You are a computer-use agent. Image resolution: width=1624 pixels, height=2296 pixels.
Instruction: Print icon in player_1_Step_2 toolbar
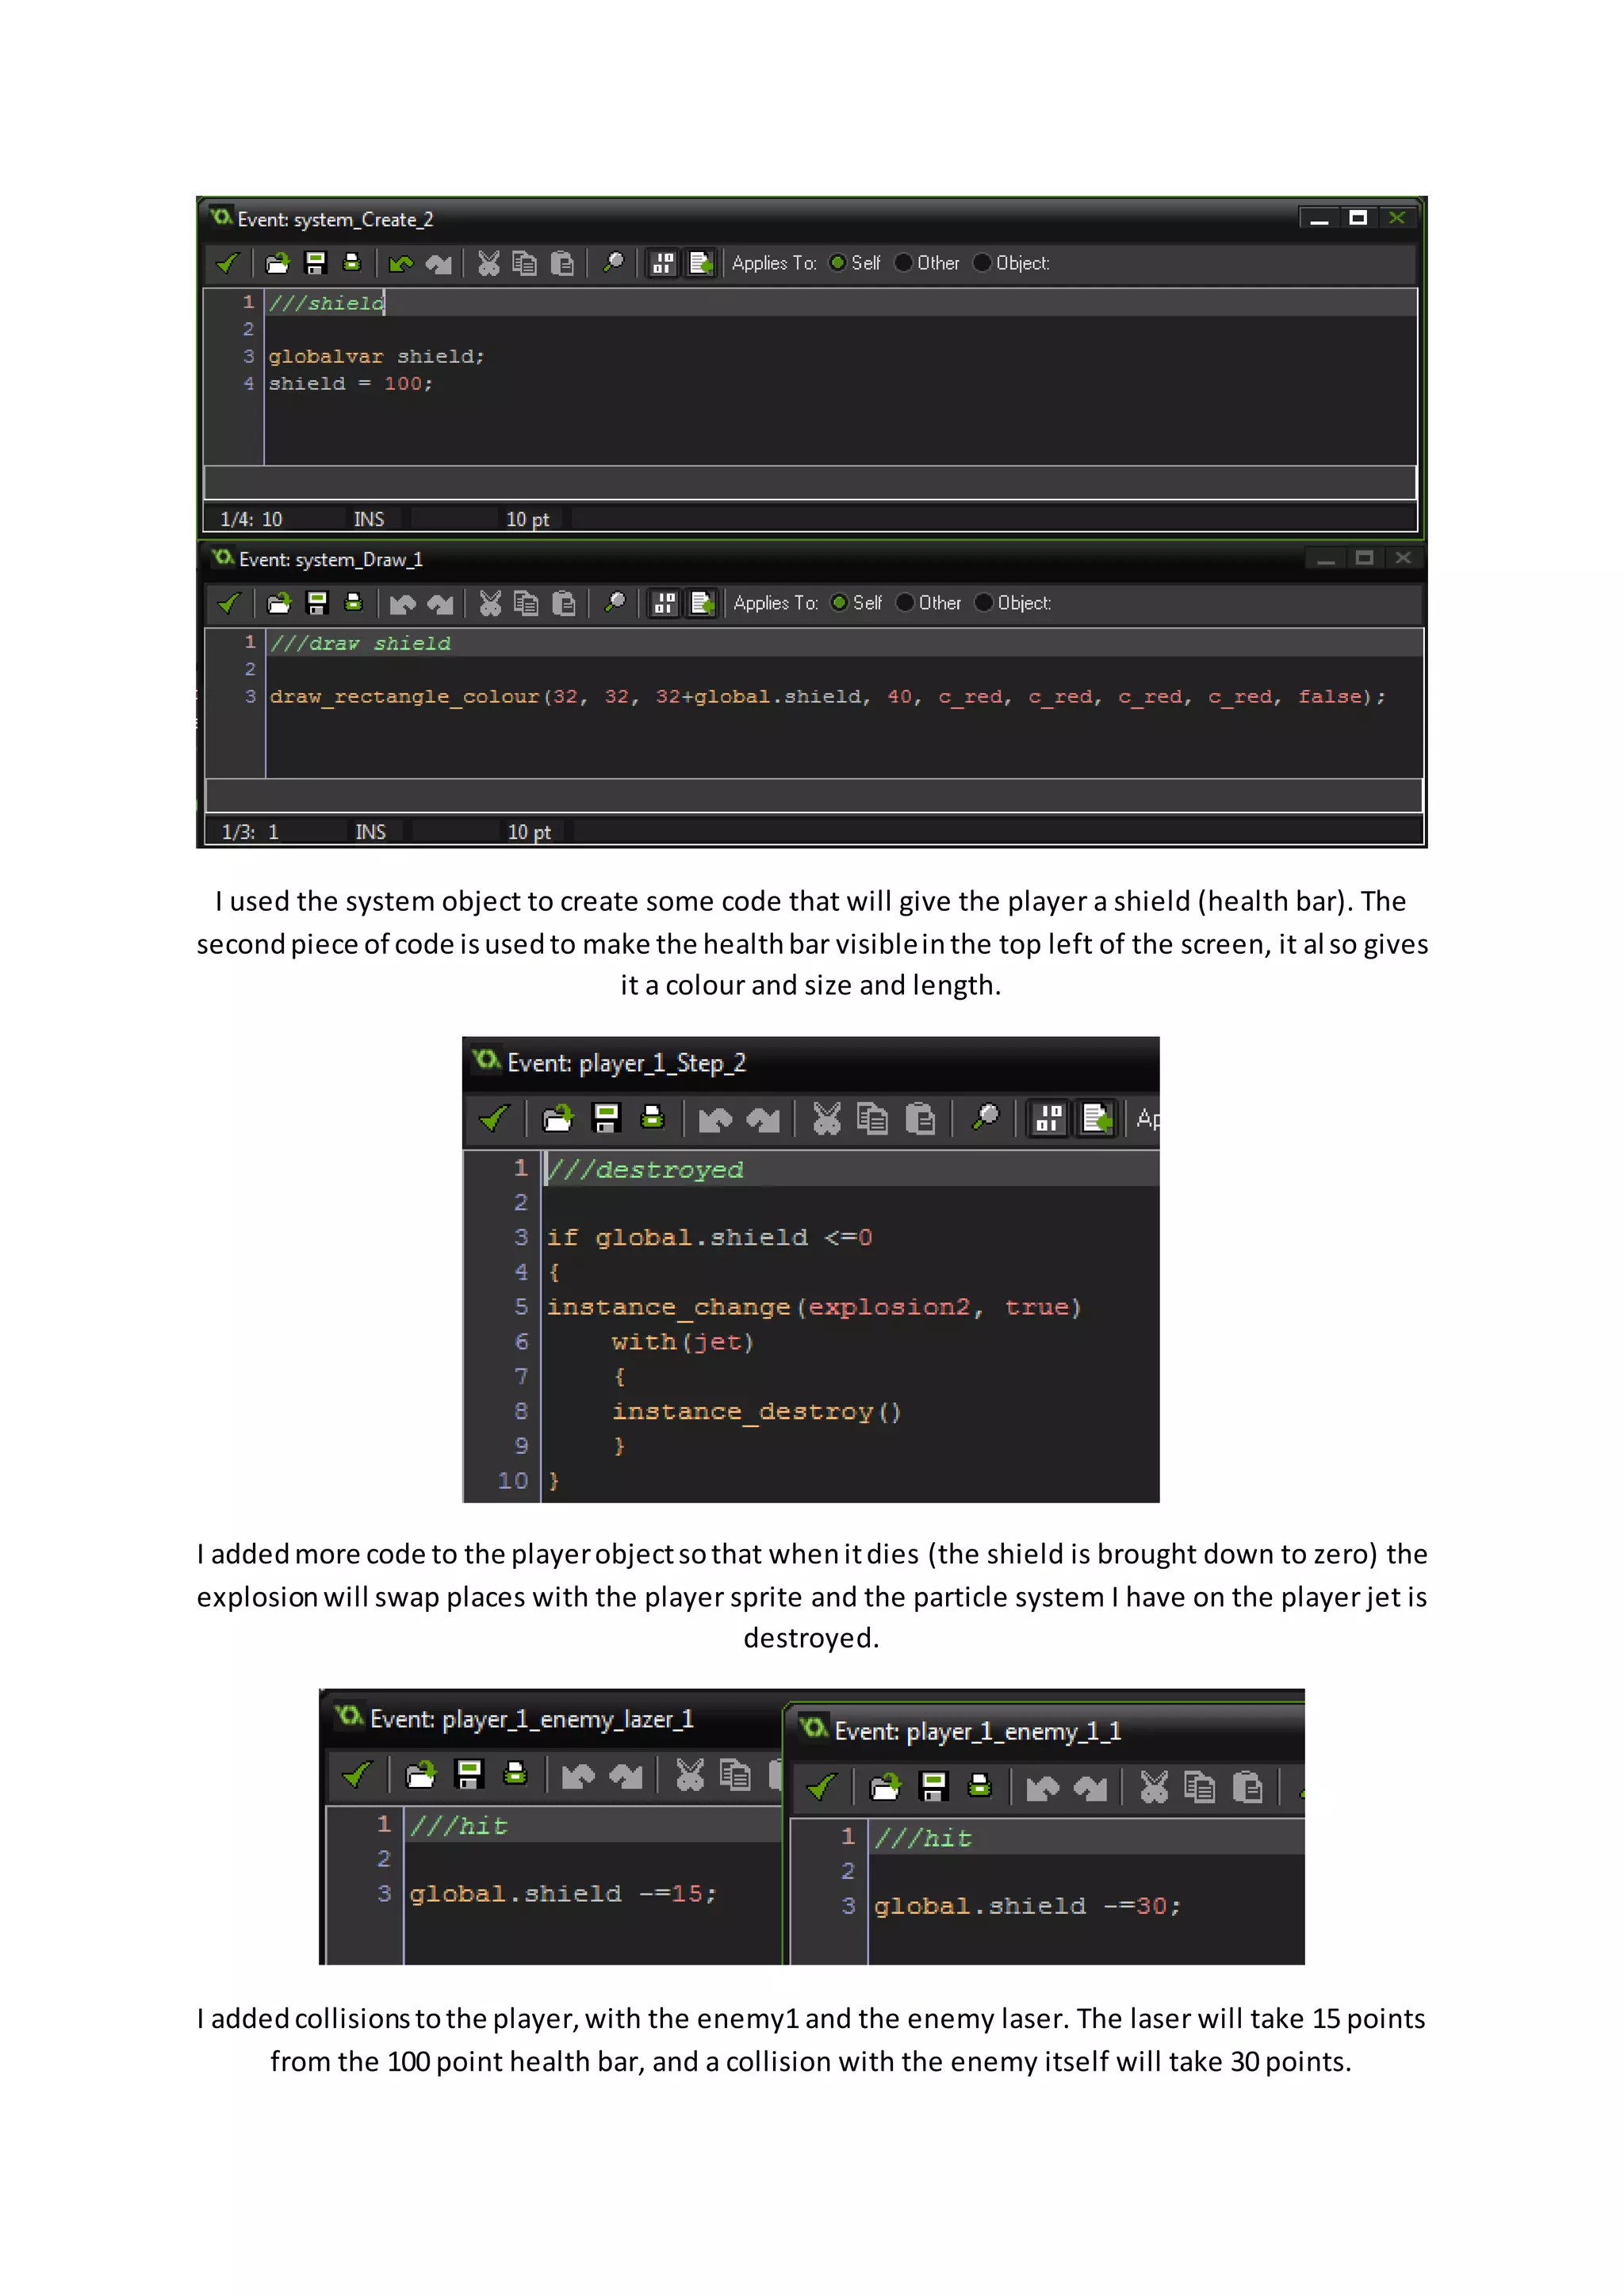pos(652,1117)
